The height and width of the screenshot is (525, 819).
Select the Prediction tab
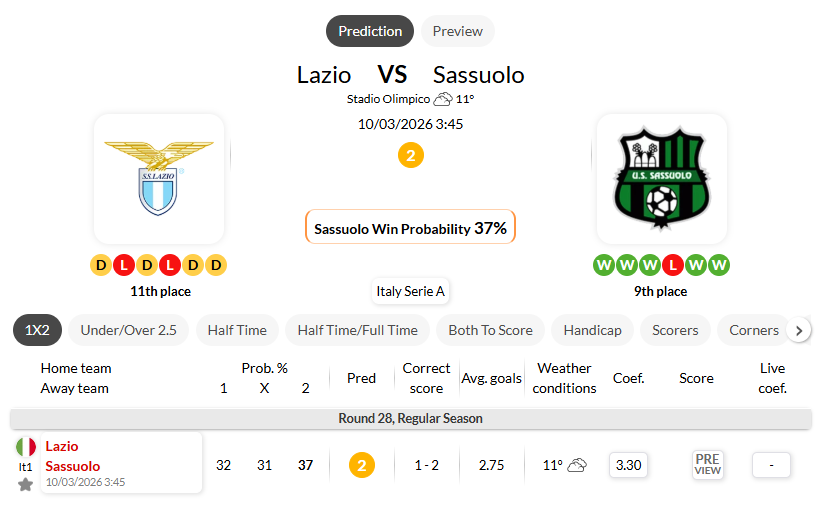click(x=370, y=31)
